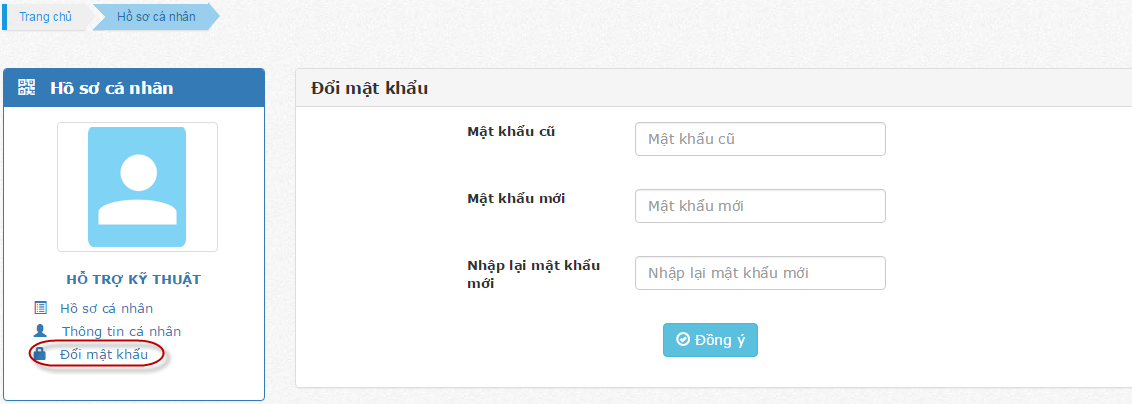
Task: Focus the Mật khẩu cũ input field
Action: (x=760, y=139)
